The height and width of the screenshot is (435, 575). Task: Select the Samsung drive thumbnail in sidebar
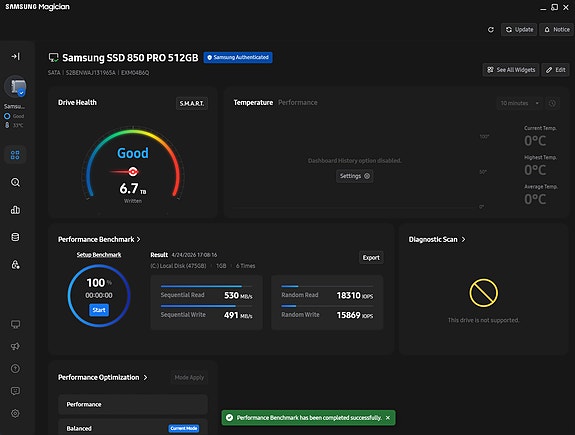[x=15, y=87]
